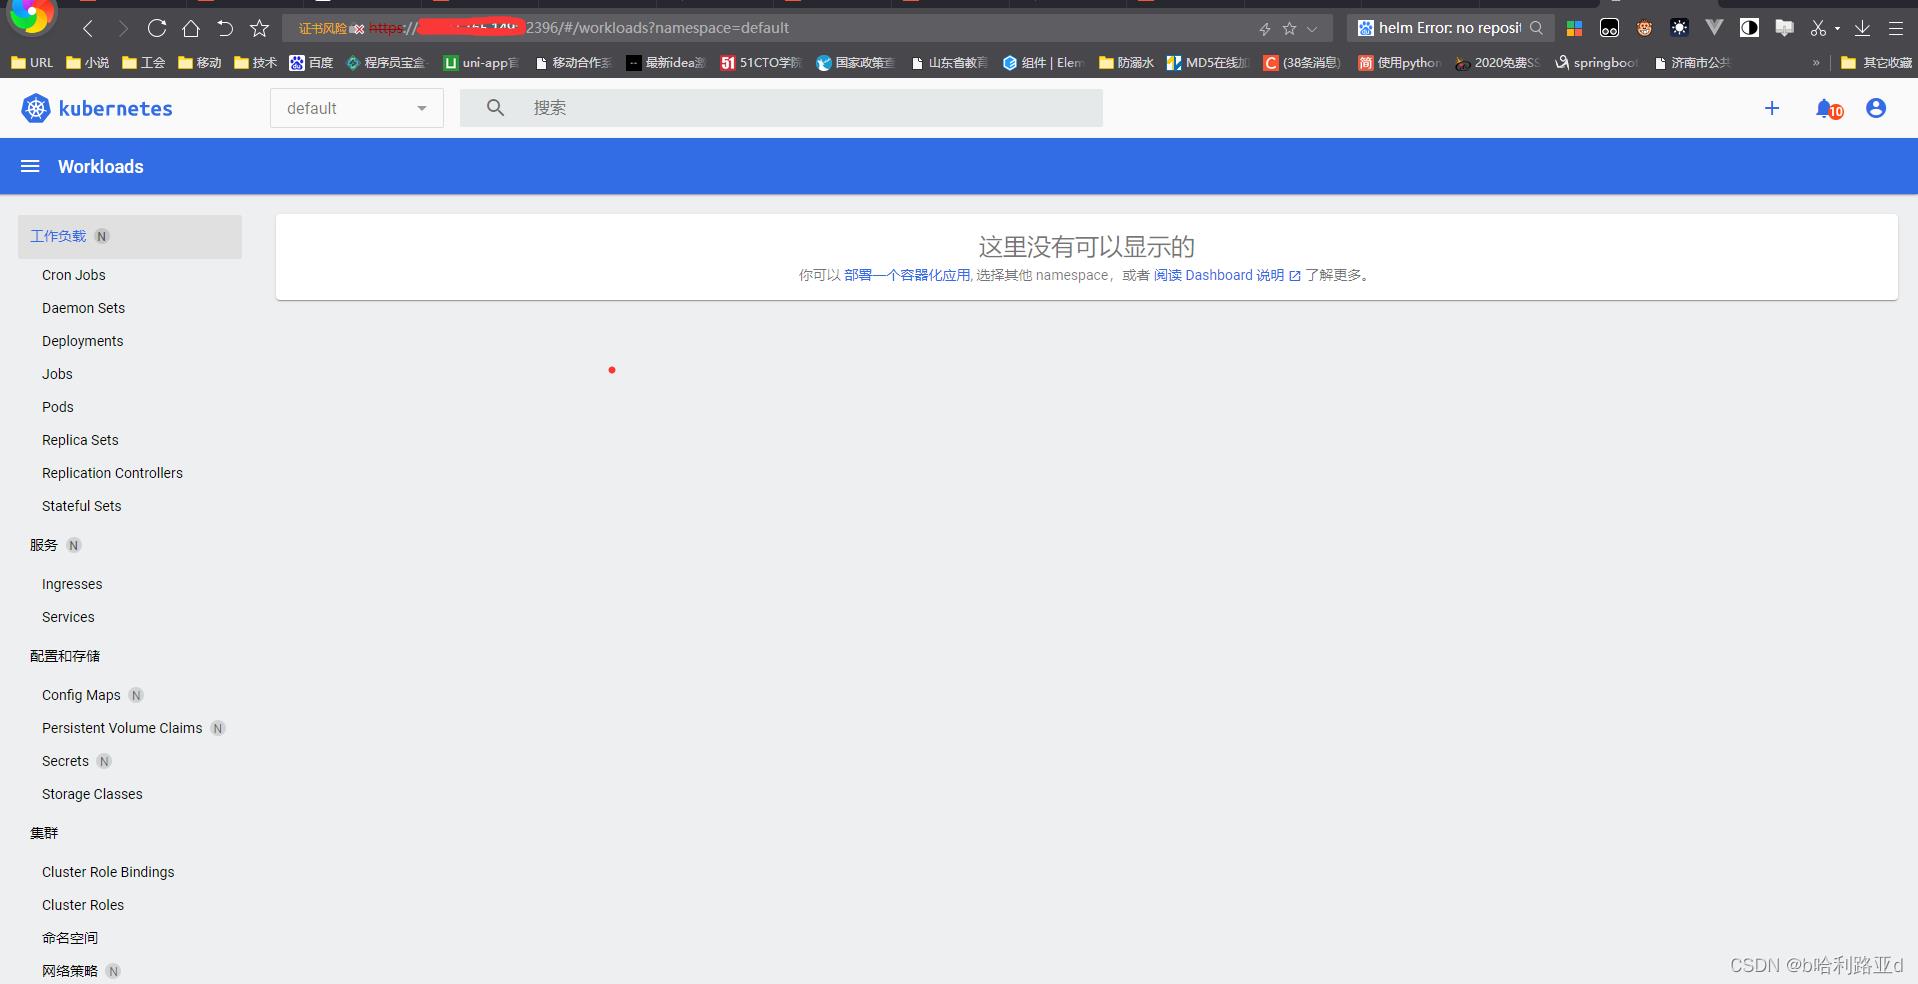Click the kubernetes brand text link

click(x=115, y=108)
